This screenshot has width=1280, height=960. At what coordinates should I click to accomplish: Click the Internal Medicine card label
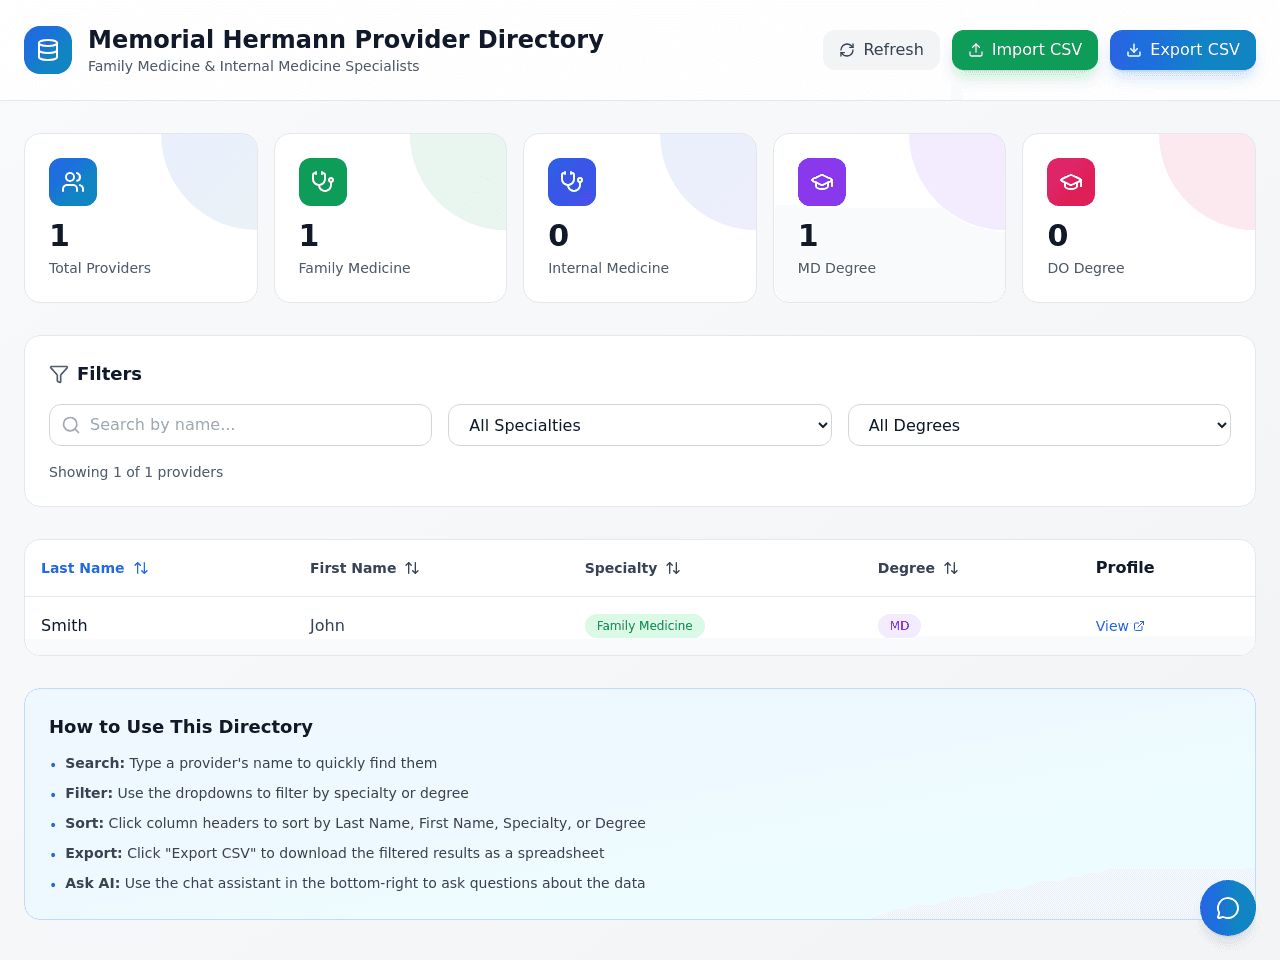[608, 268]
